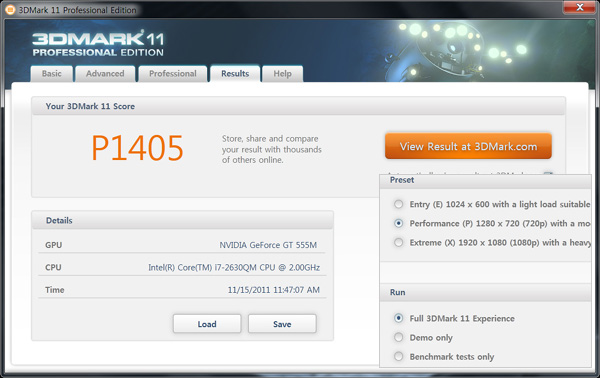Open the Help tab
Image resolution: width=600 pixels, height=378 pixels.
point(282,73)
